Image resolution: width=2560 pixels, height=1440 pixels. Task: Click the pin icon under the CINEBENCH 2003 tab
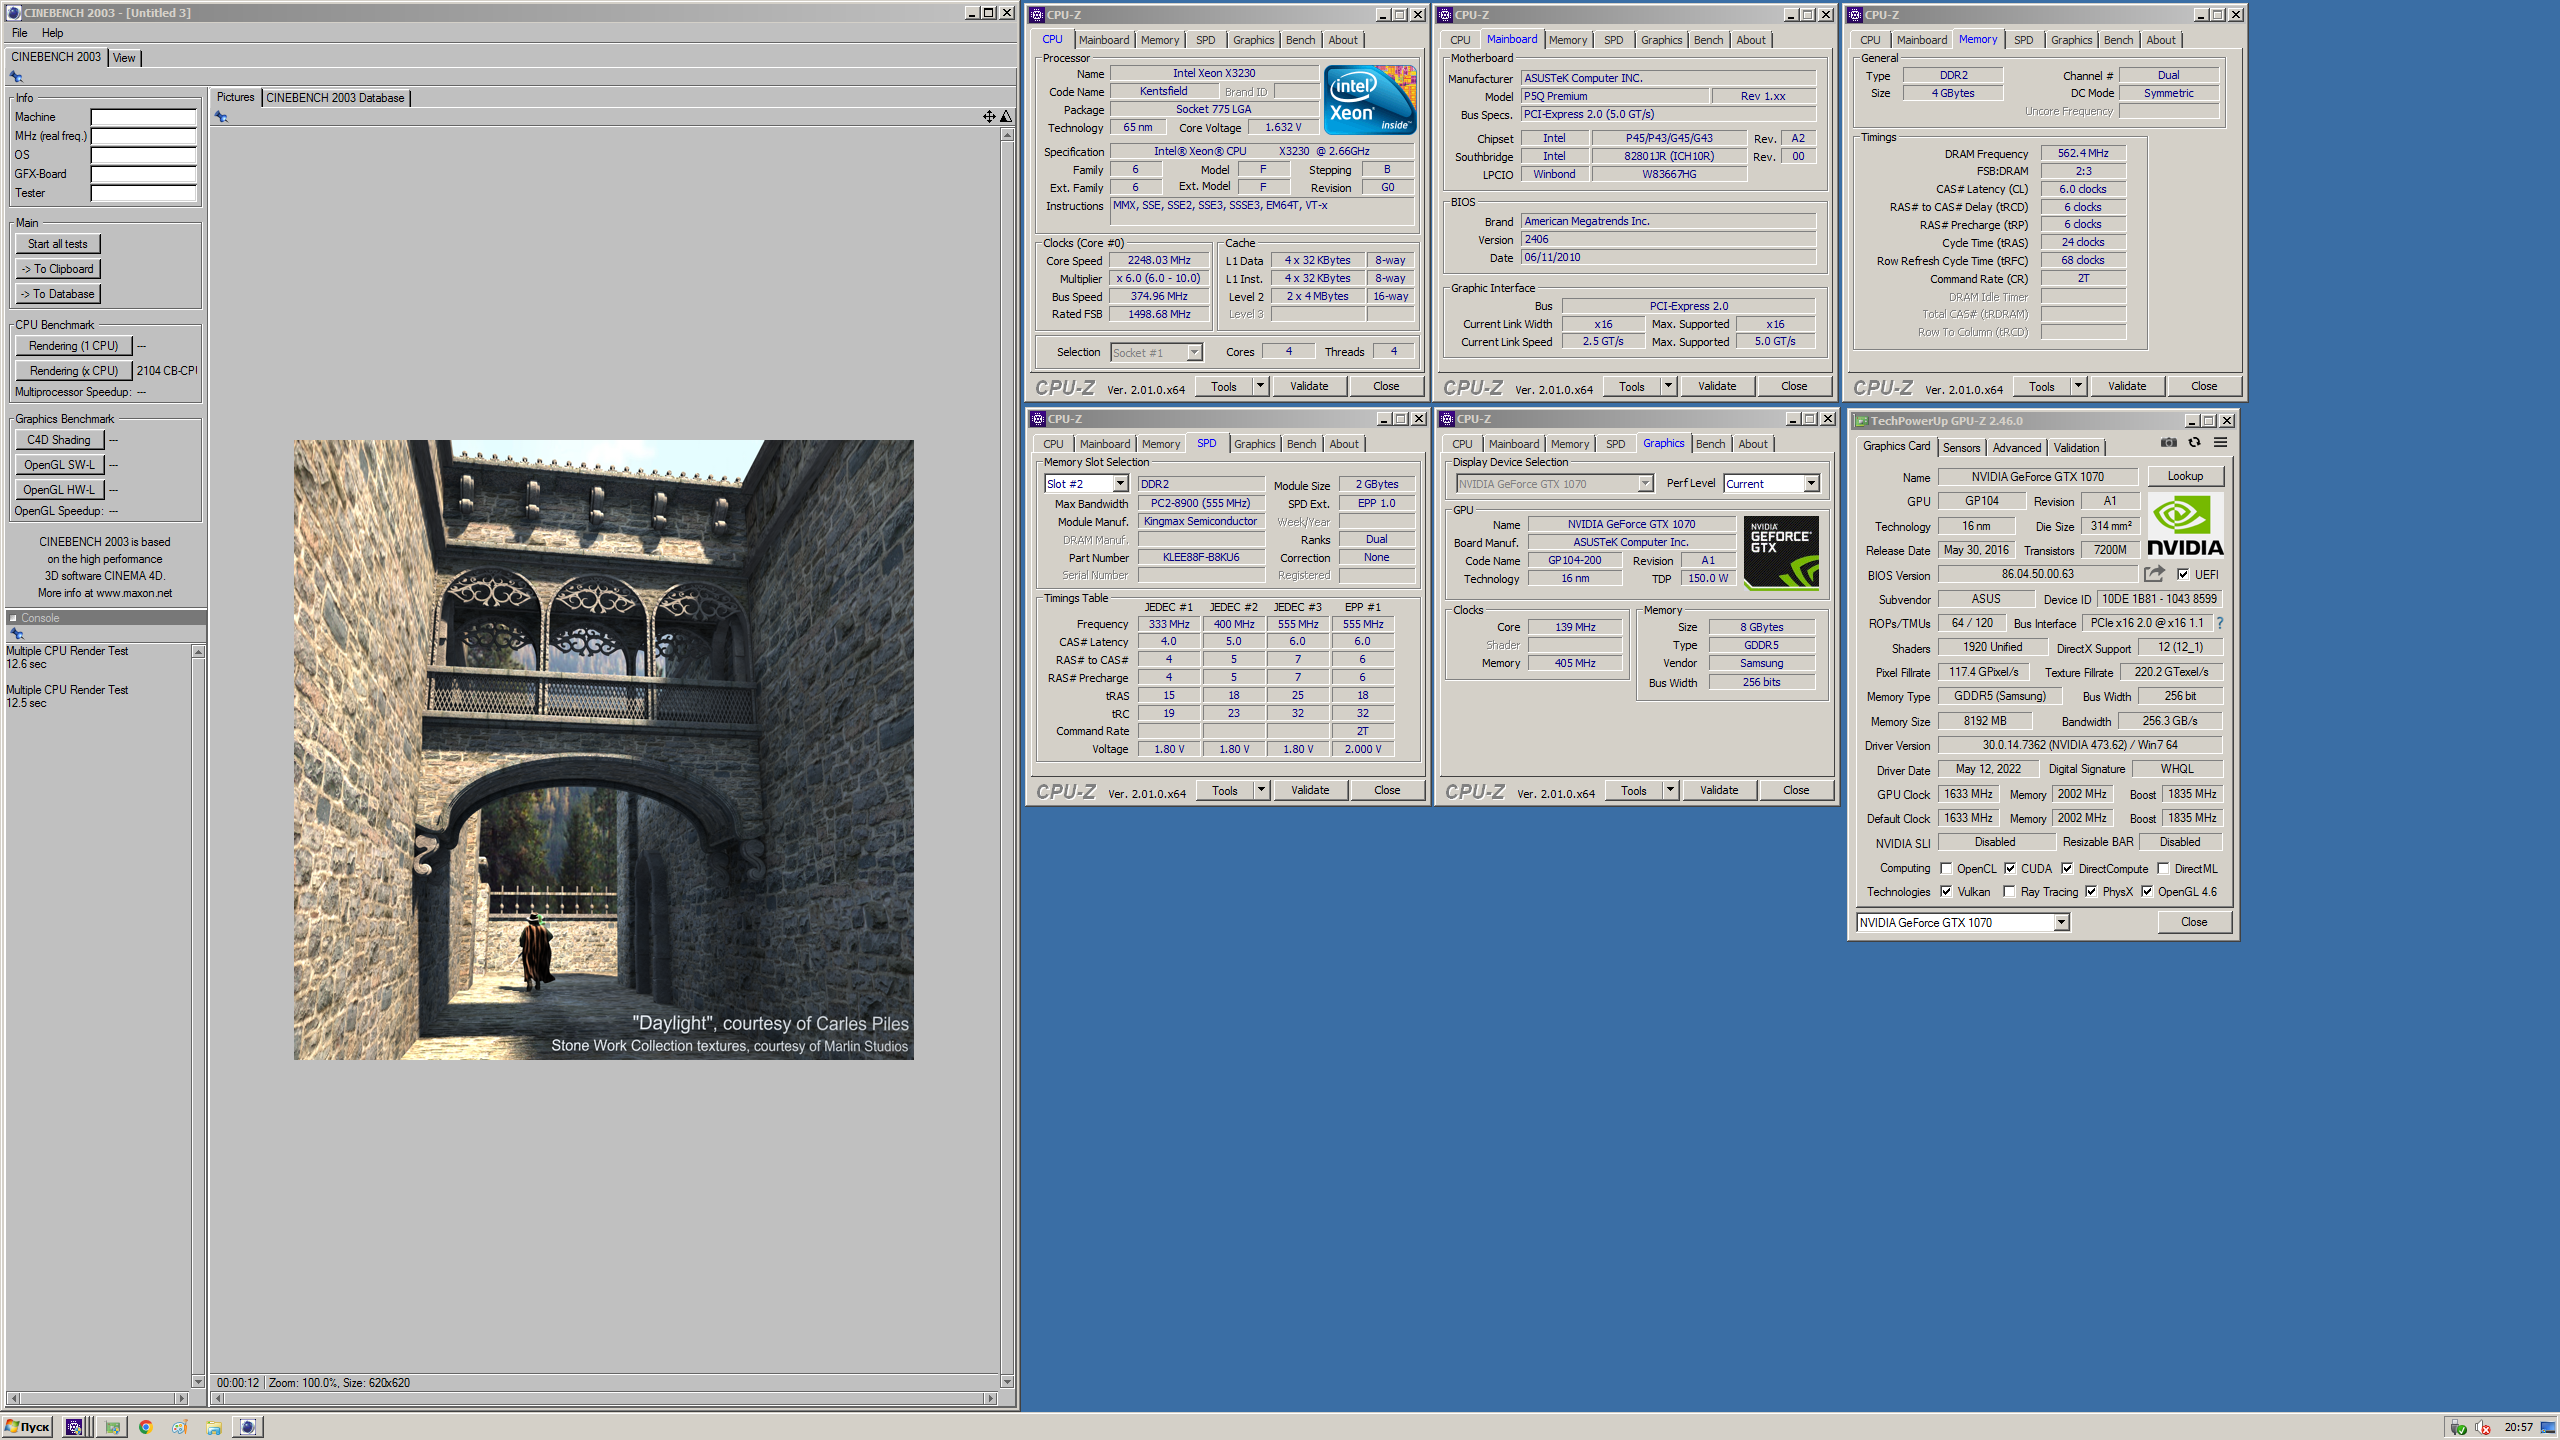coord(16,77)
